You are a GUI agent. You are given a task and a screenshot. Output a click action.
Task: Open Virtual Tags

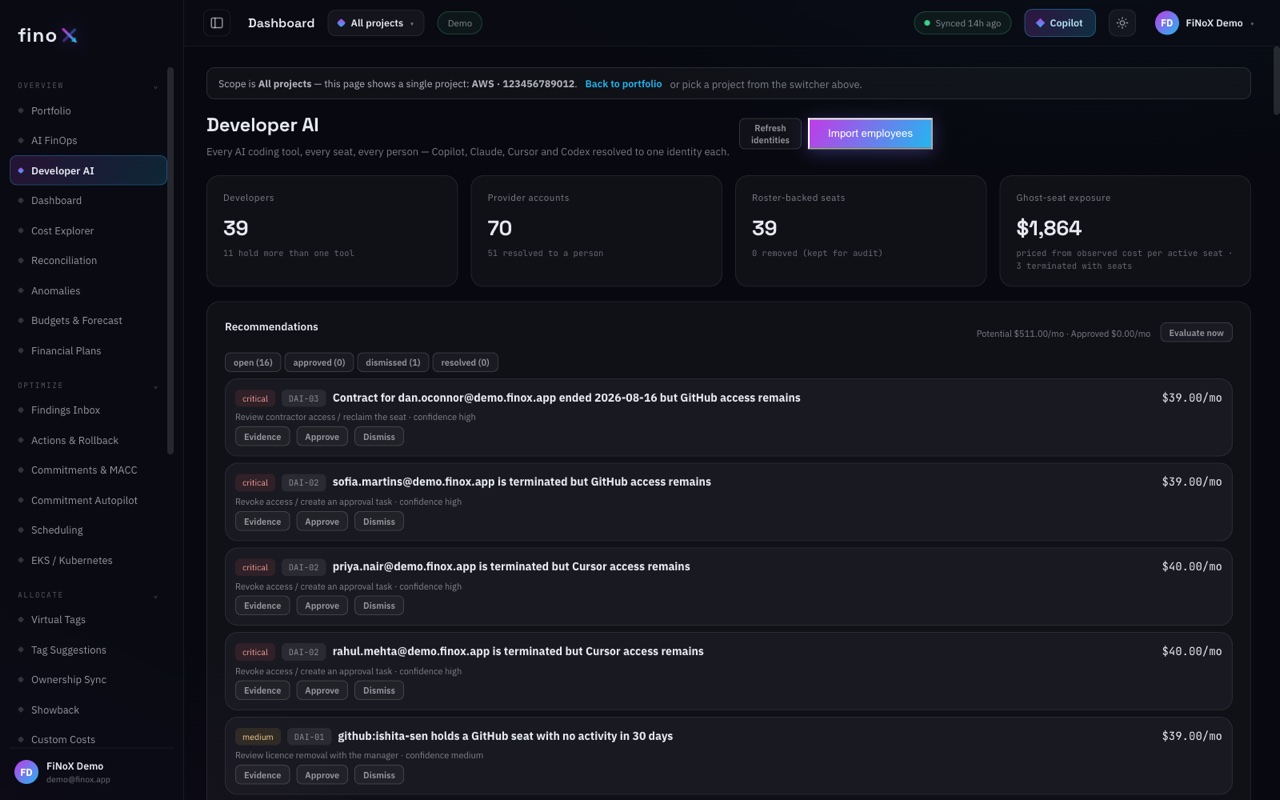88,620
